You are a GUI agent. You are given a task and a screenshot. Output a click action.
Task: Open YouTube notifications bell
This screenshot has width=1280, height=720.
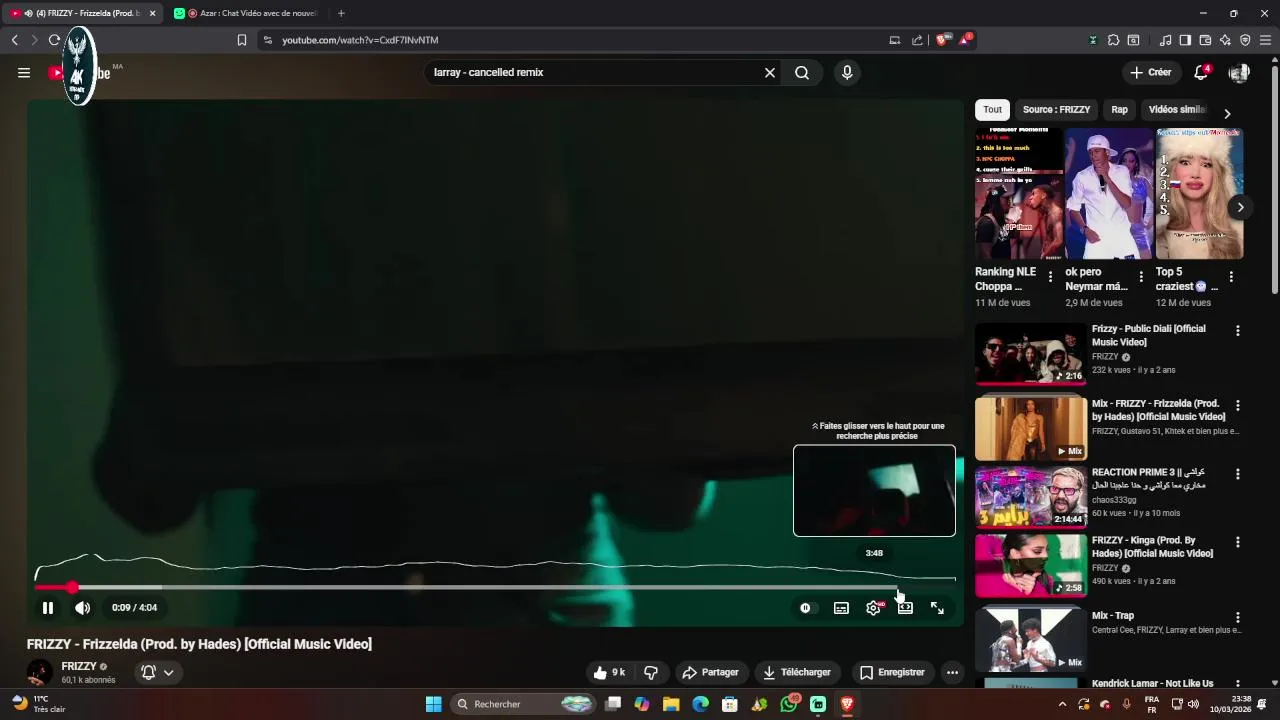coord(1201,72)
